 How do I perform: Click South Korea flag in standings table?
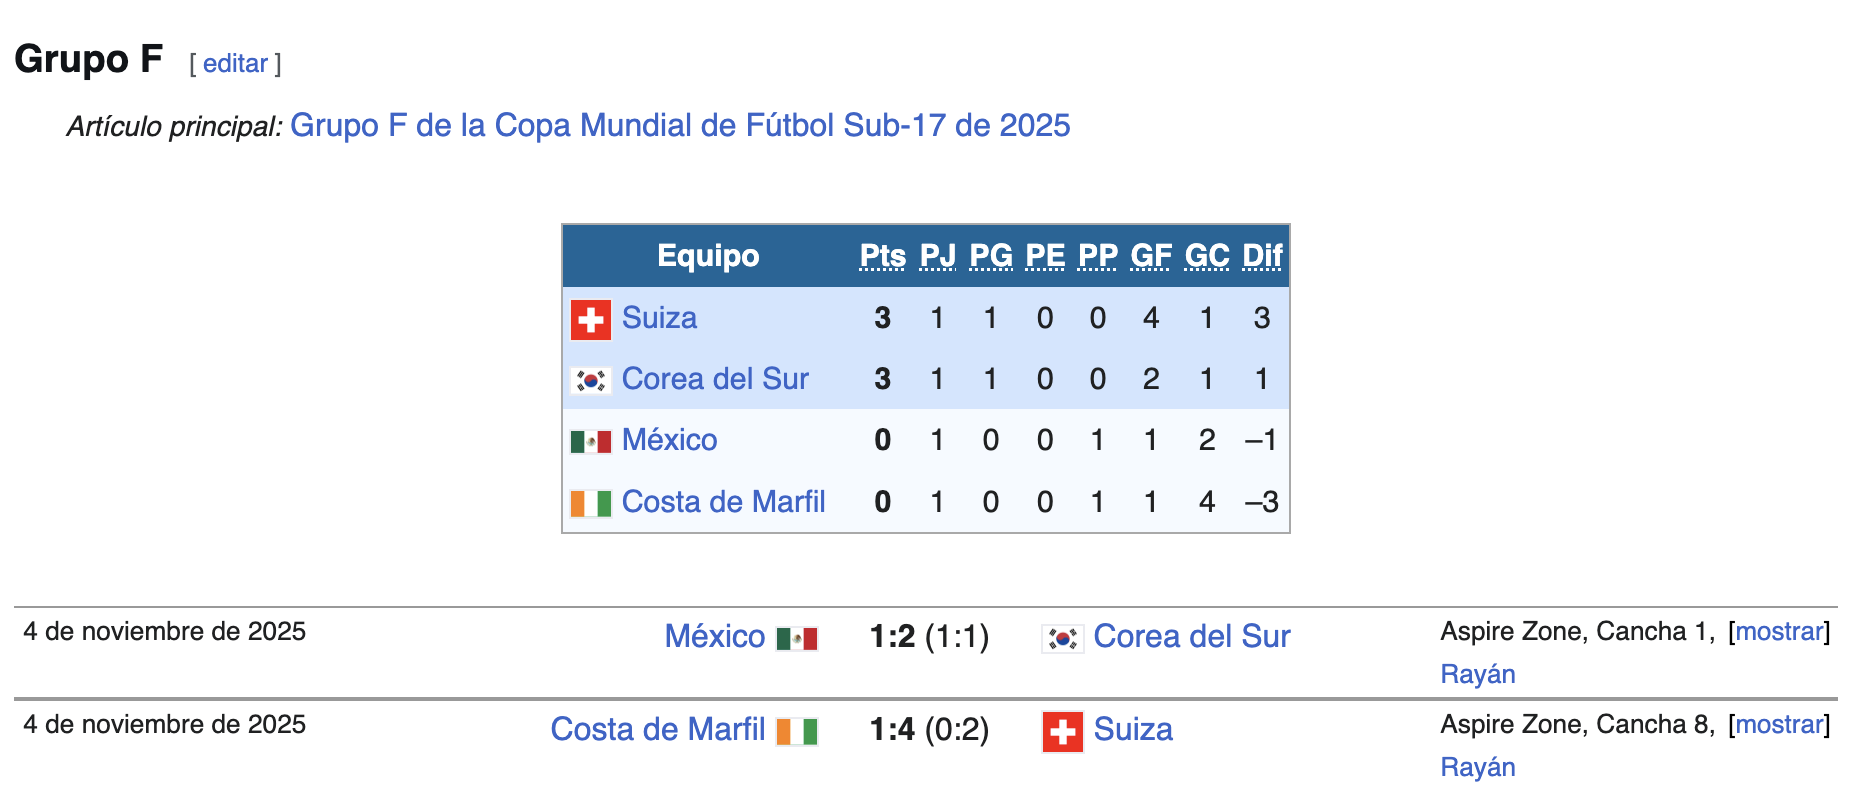590,381
